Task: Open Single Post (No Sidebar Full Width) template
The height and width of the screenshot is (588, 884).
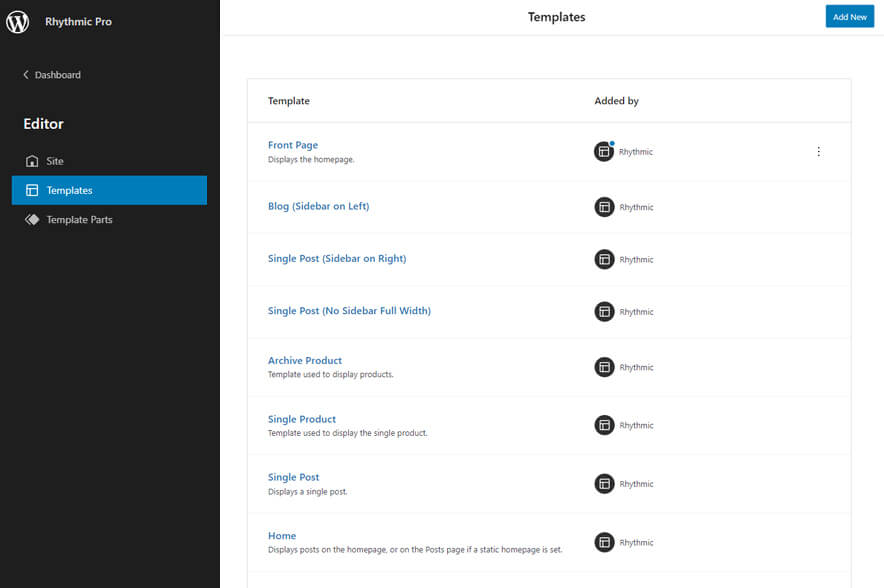Action: [349, 311]
